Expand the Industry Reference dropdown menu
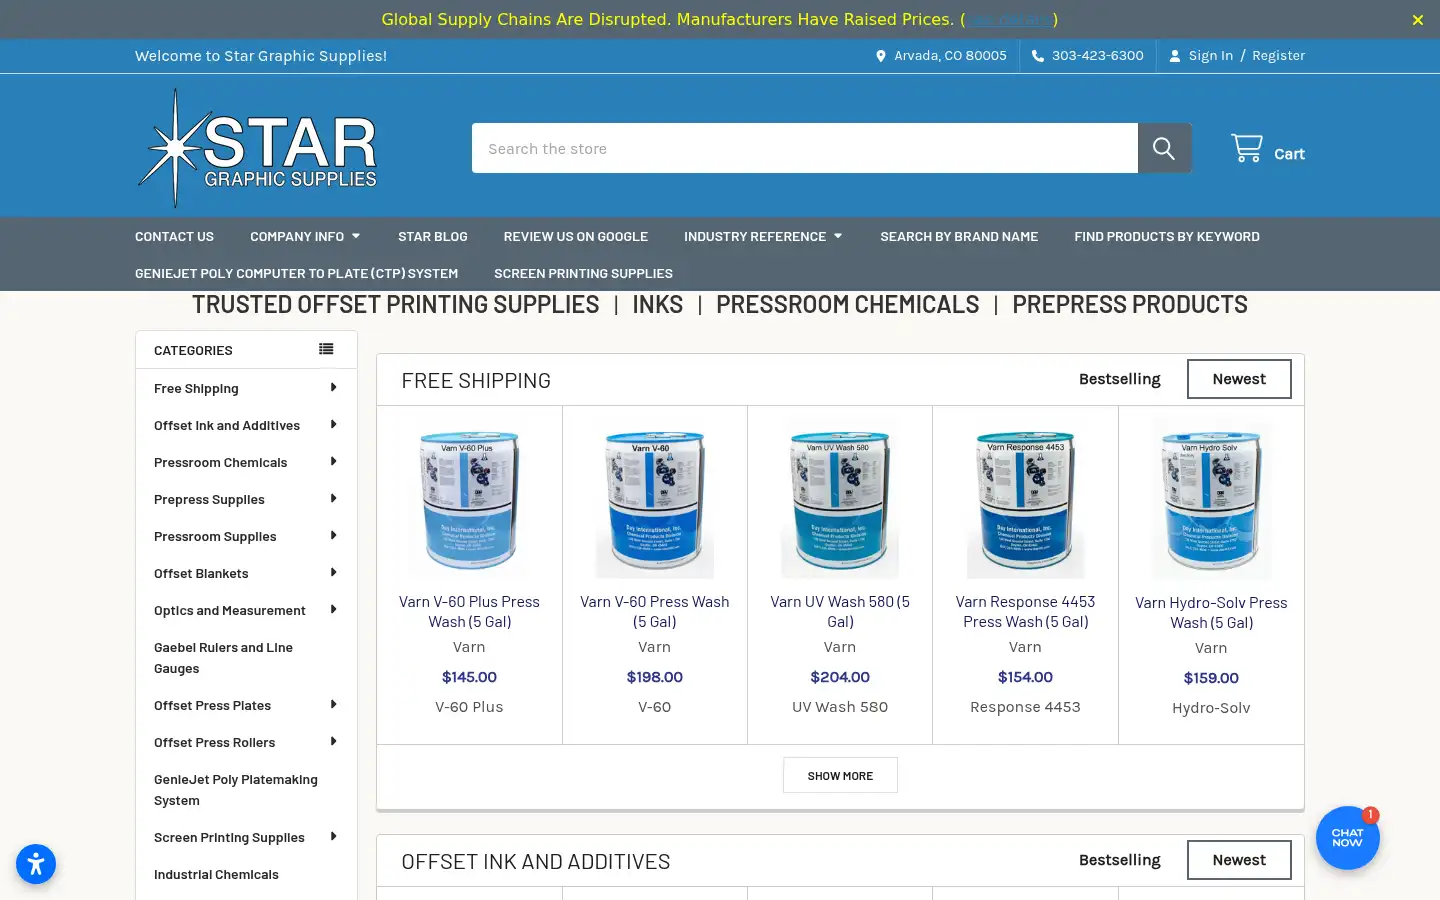This screenshot has height=900, width=1440. tap(763, 236)
